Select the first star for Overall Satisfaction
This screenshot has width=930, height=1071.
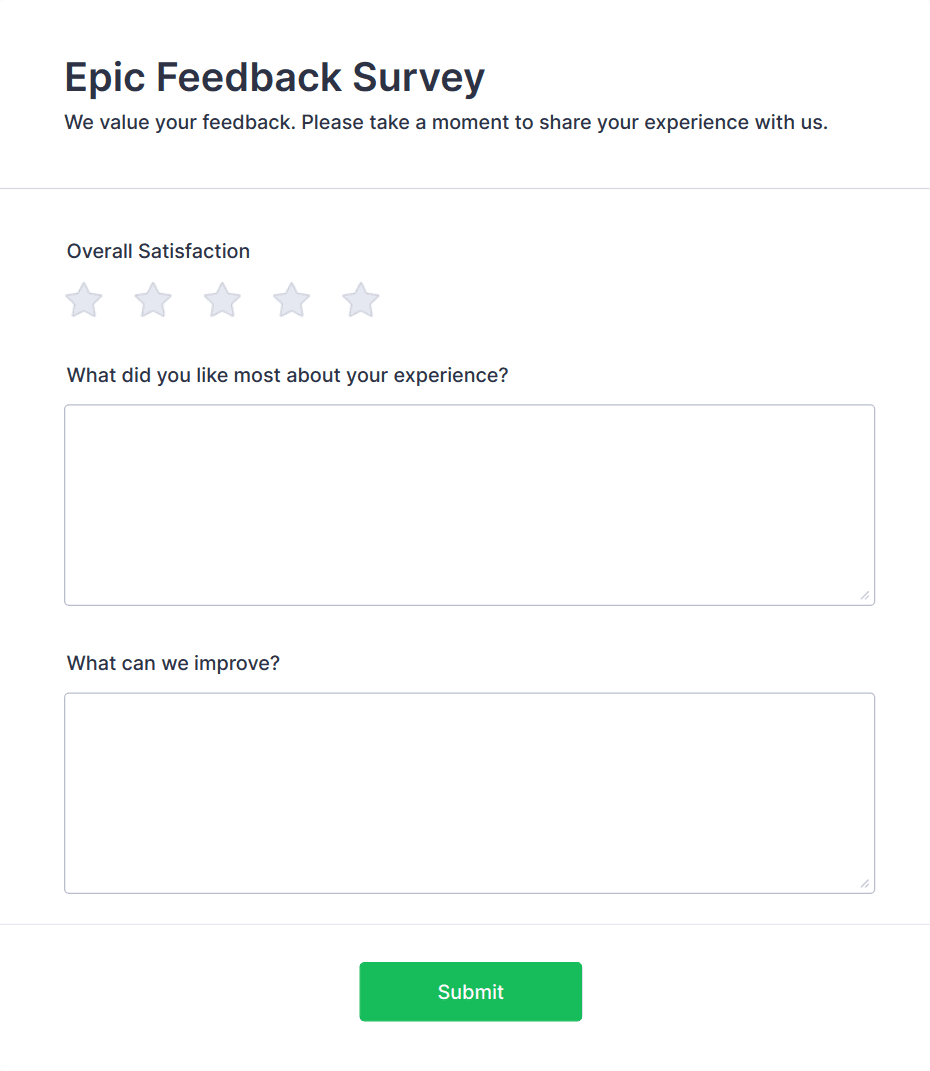point(83,299)
